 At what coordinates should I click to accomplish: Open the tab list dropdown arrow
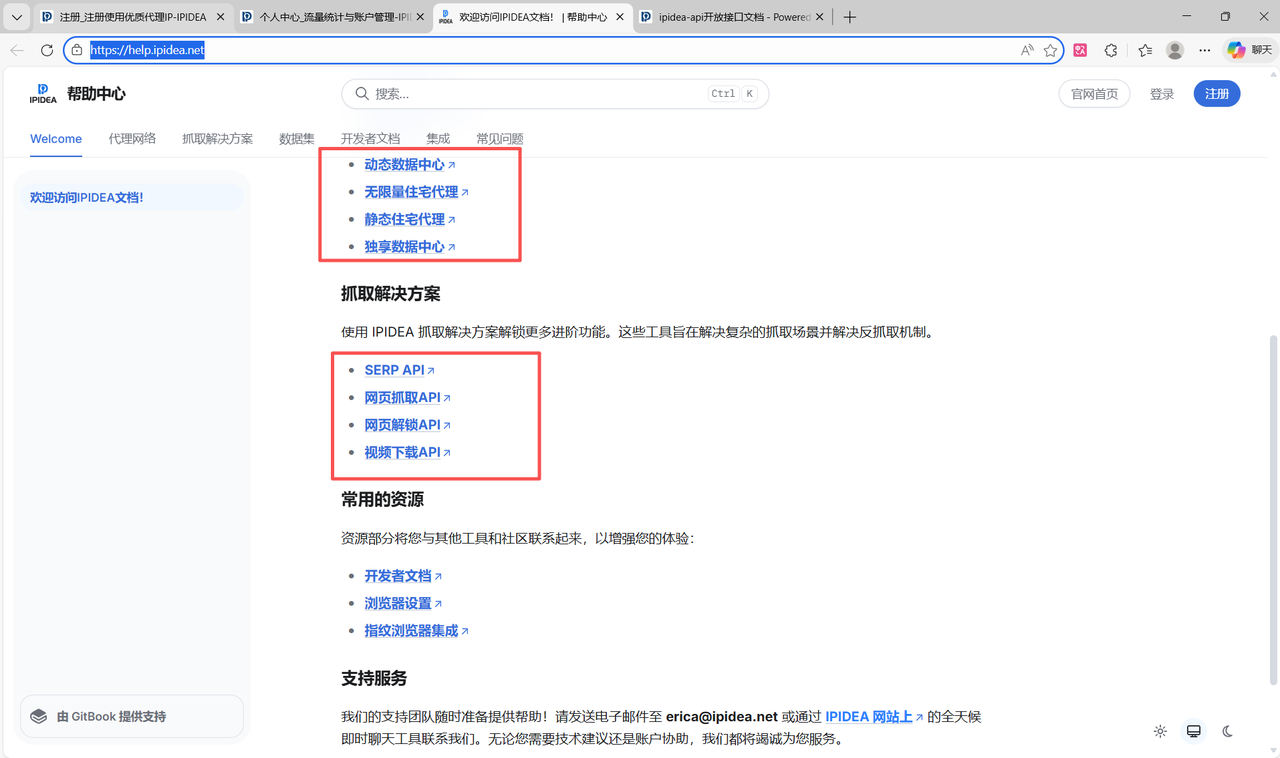pos(17,17)
